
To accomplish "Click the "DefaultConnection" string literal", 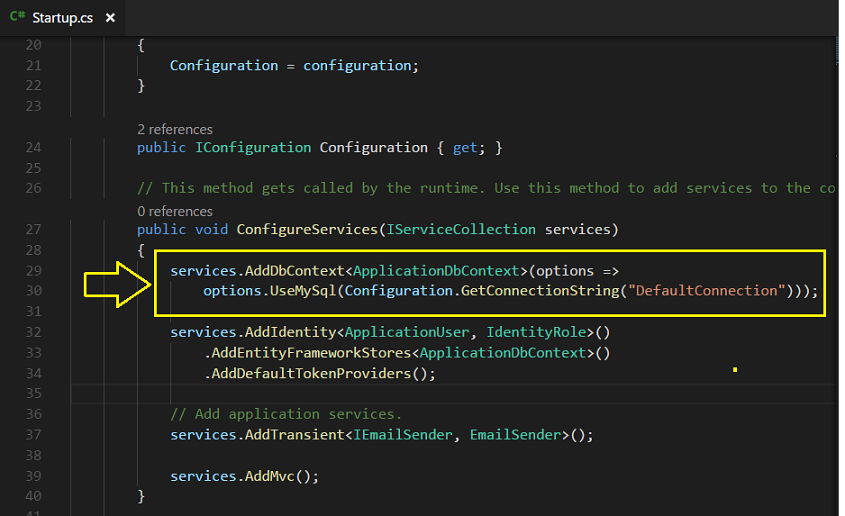I will pos(709,291).
